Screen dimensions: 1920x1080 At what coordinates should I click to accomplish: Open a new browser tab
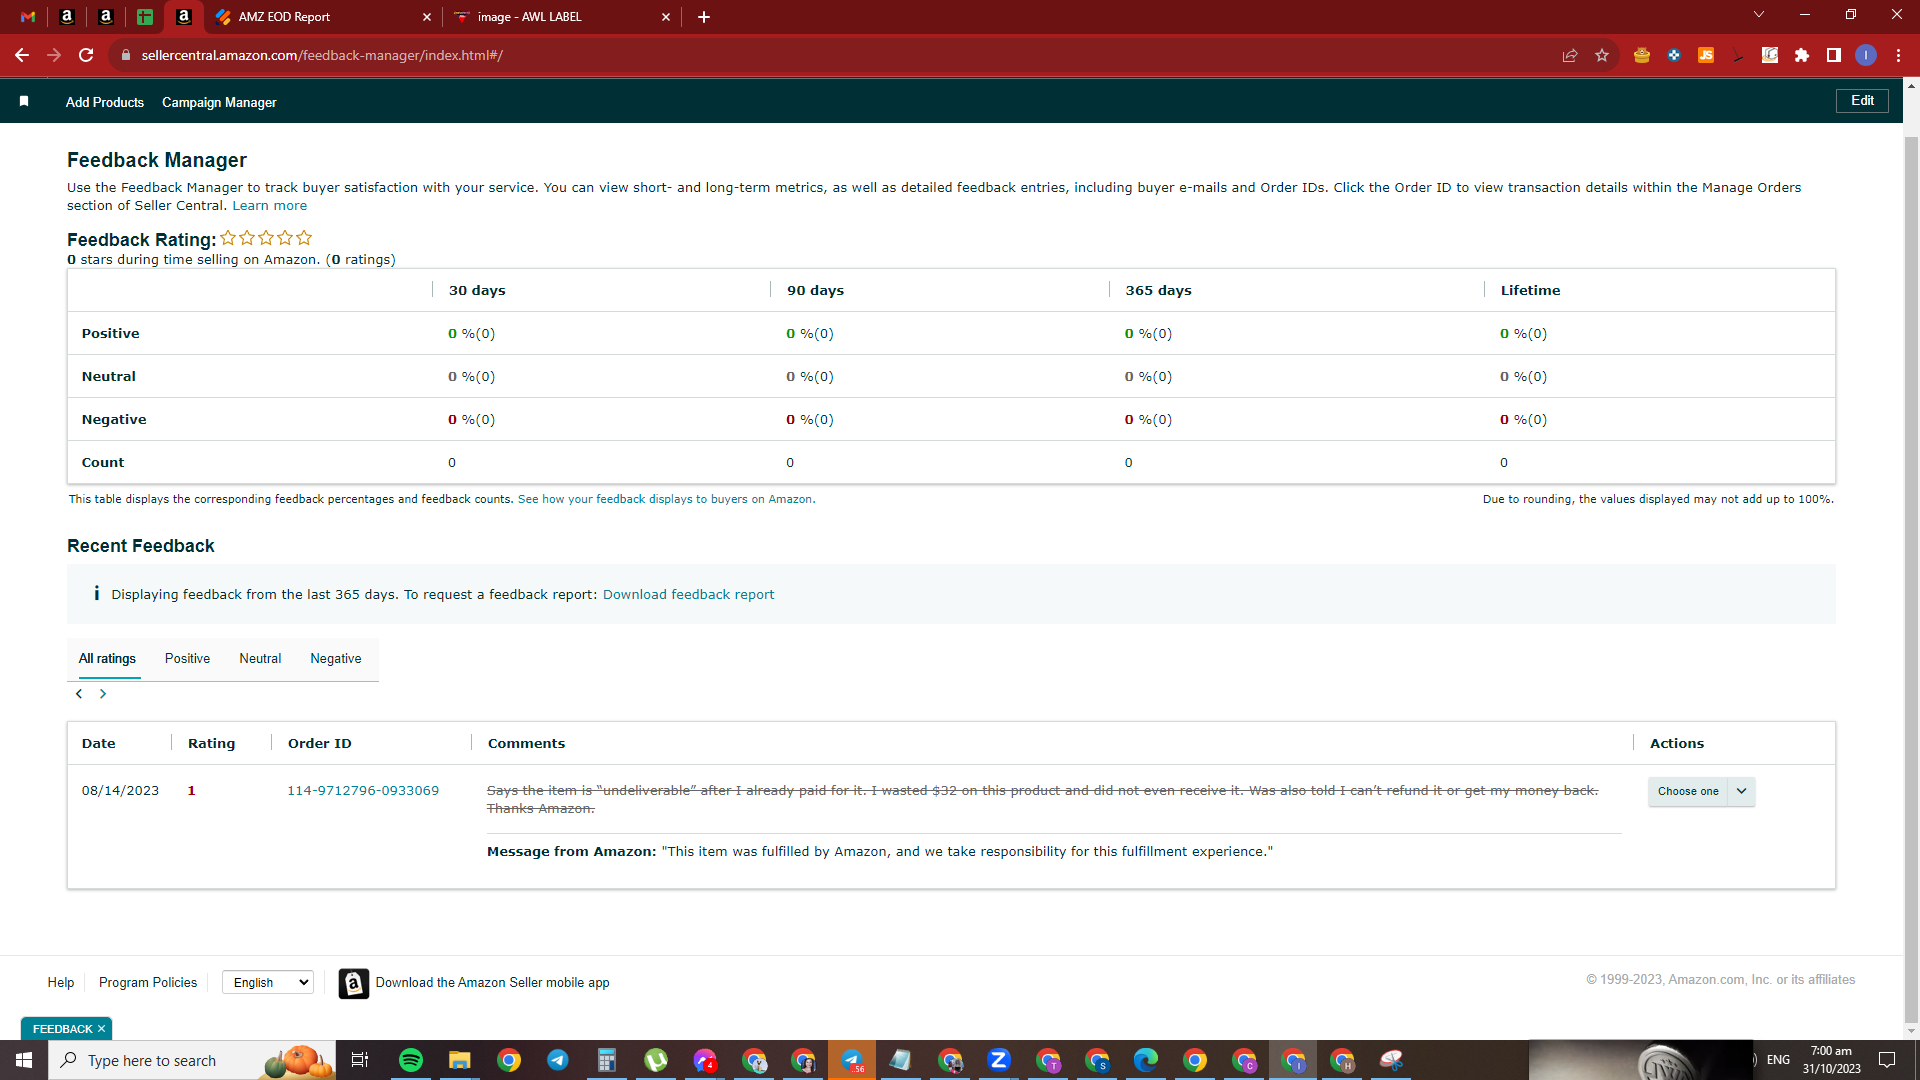704,17
